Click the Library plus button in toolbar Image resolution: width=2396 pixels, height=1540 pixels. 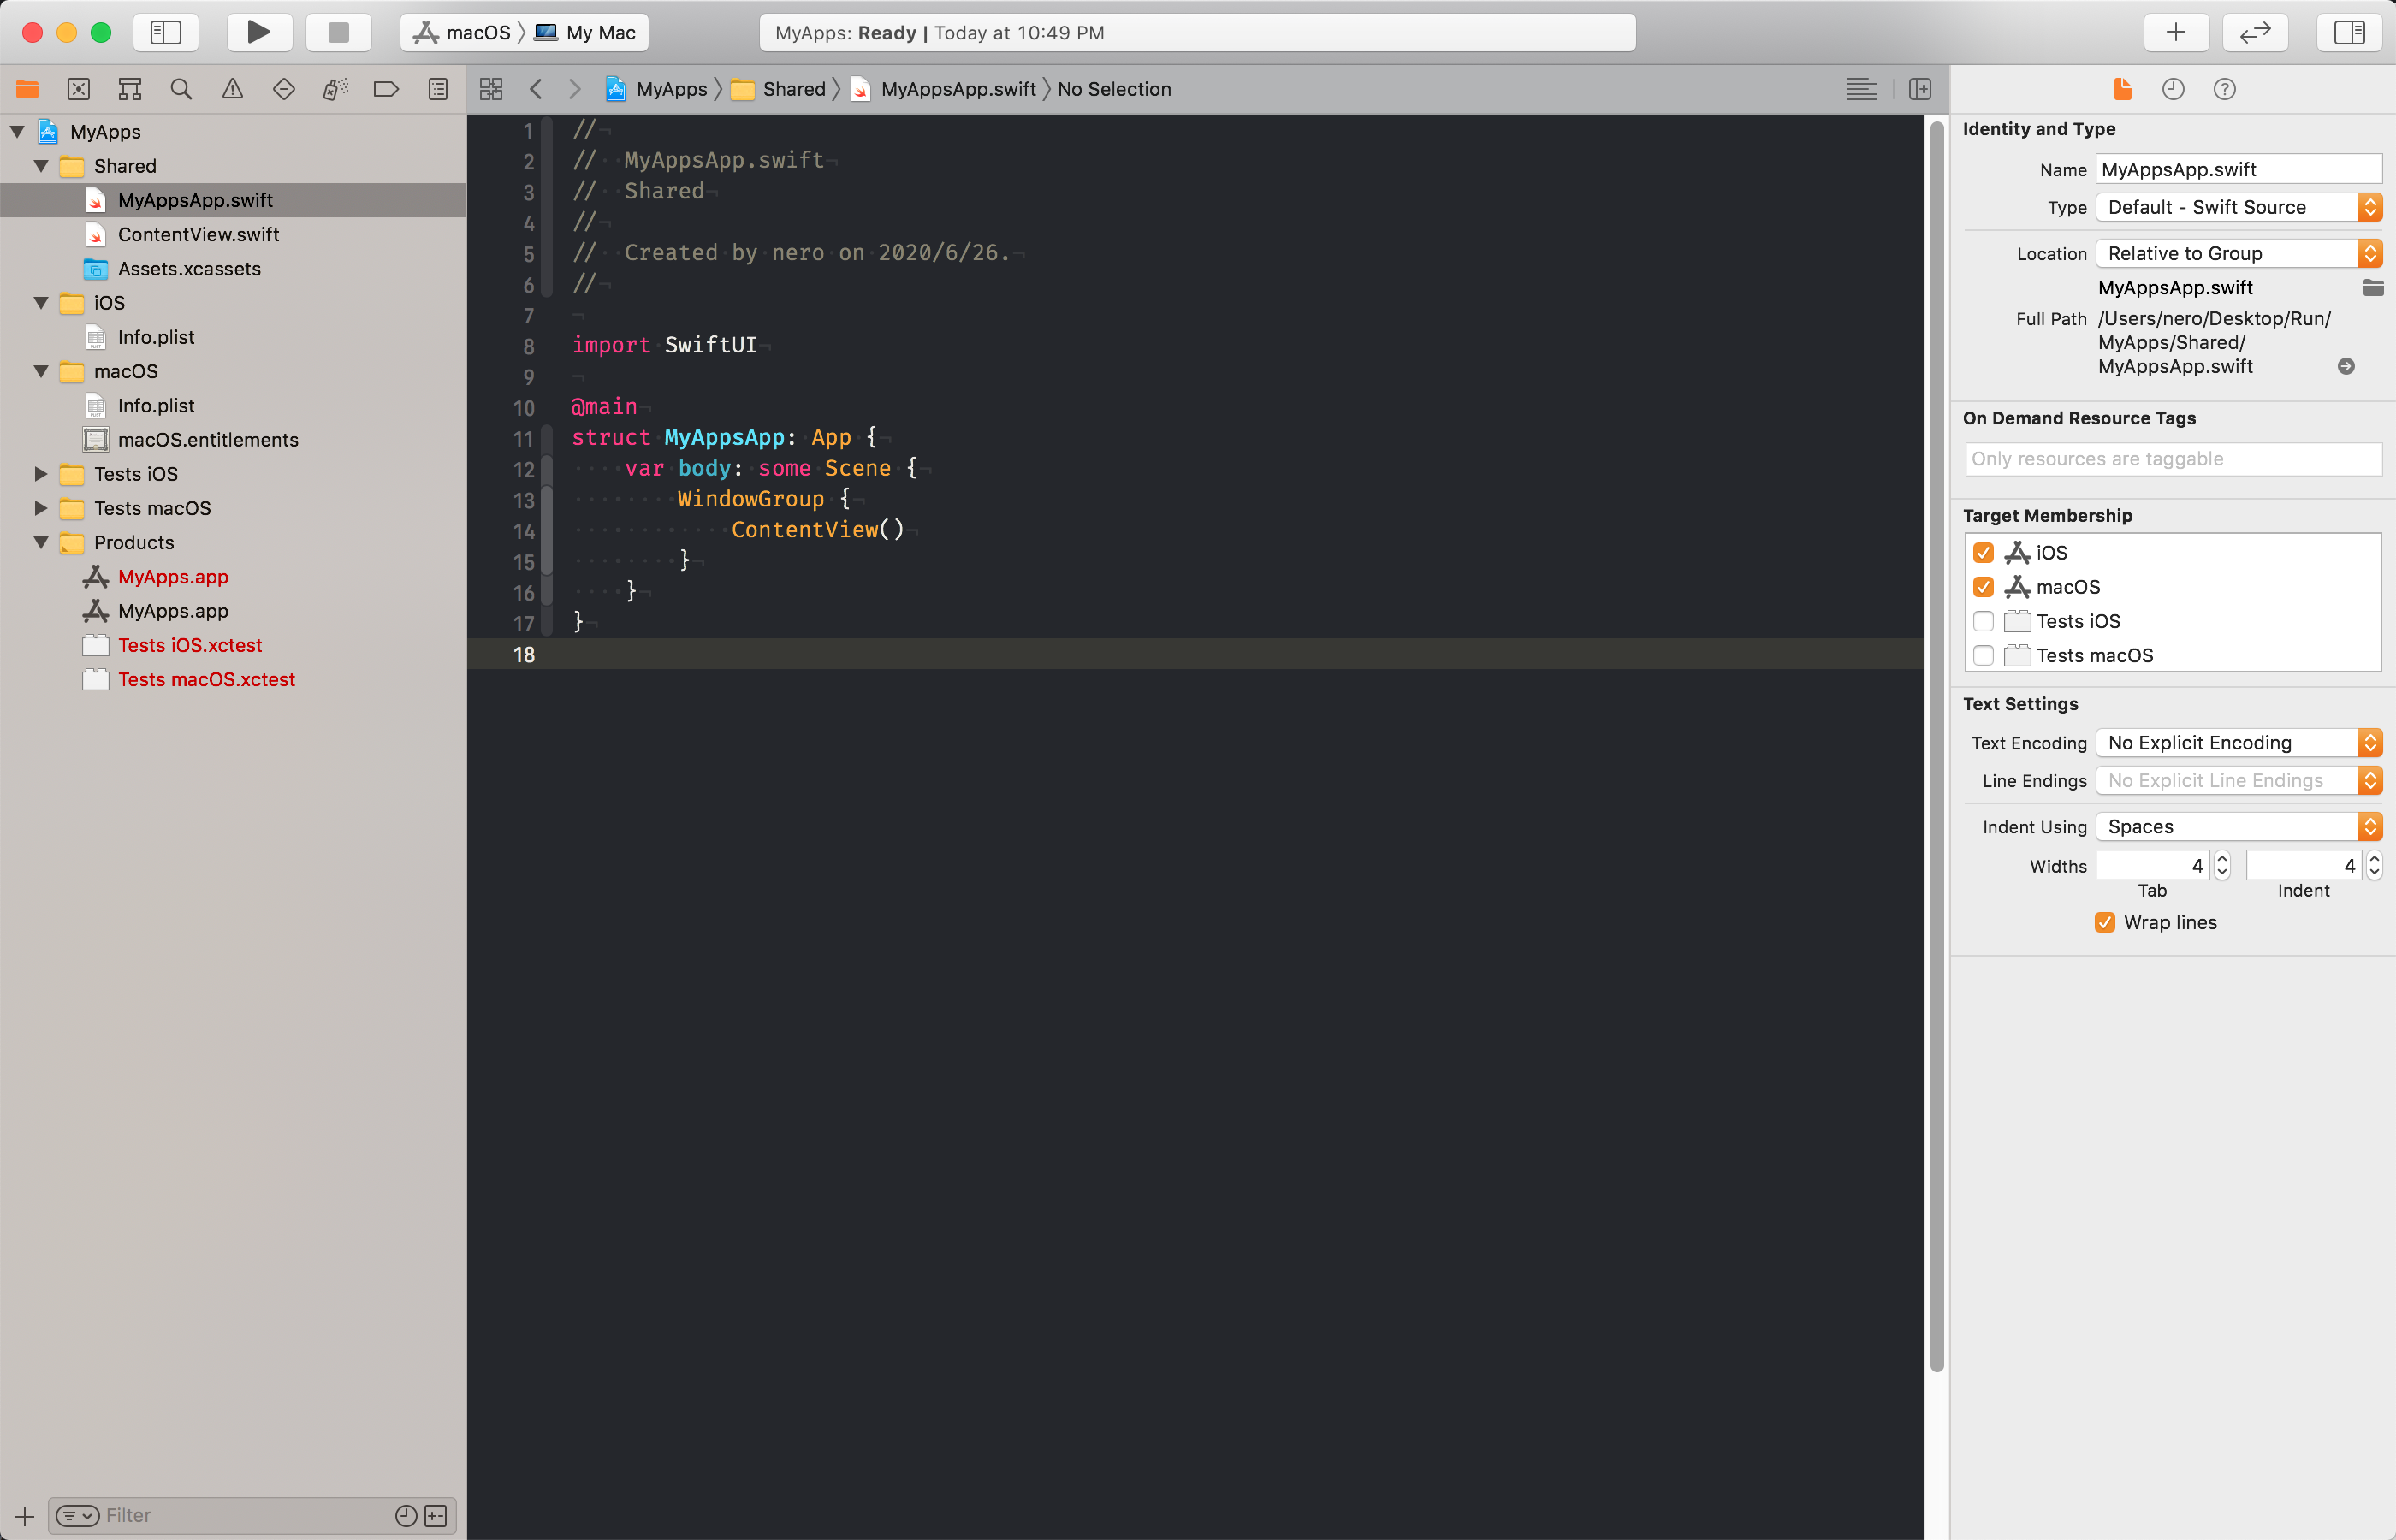[2175, 32]
